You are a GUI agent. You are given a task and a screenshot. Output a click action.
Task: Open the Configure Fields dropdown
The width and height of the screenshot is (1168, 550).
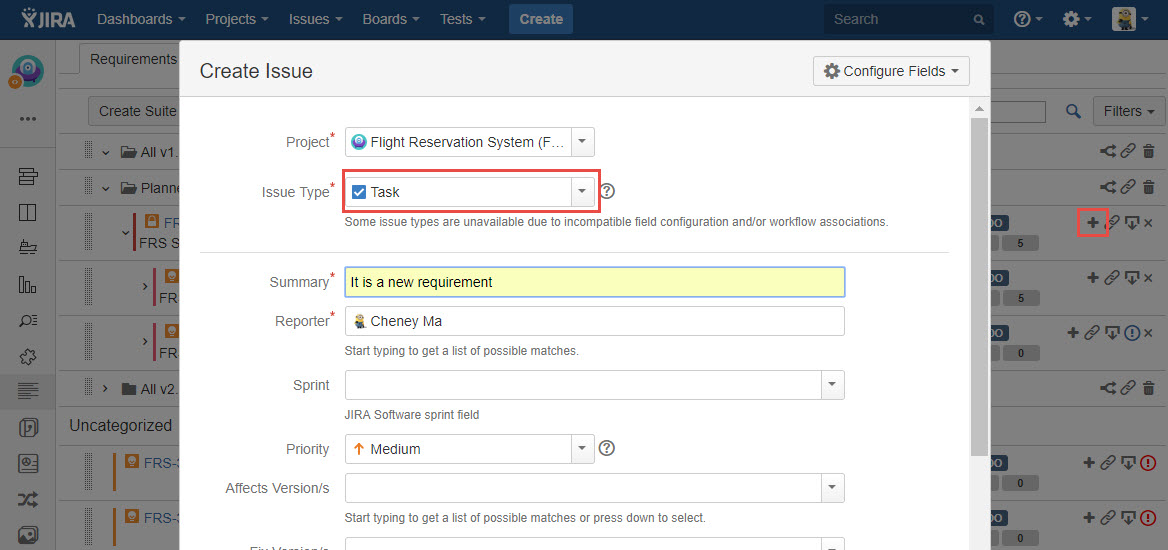click(x=891, y=71)
